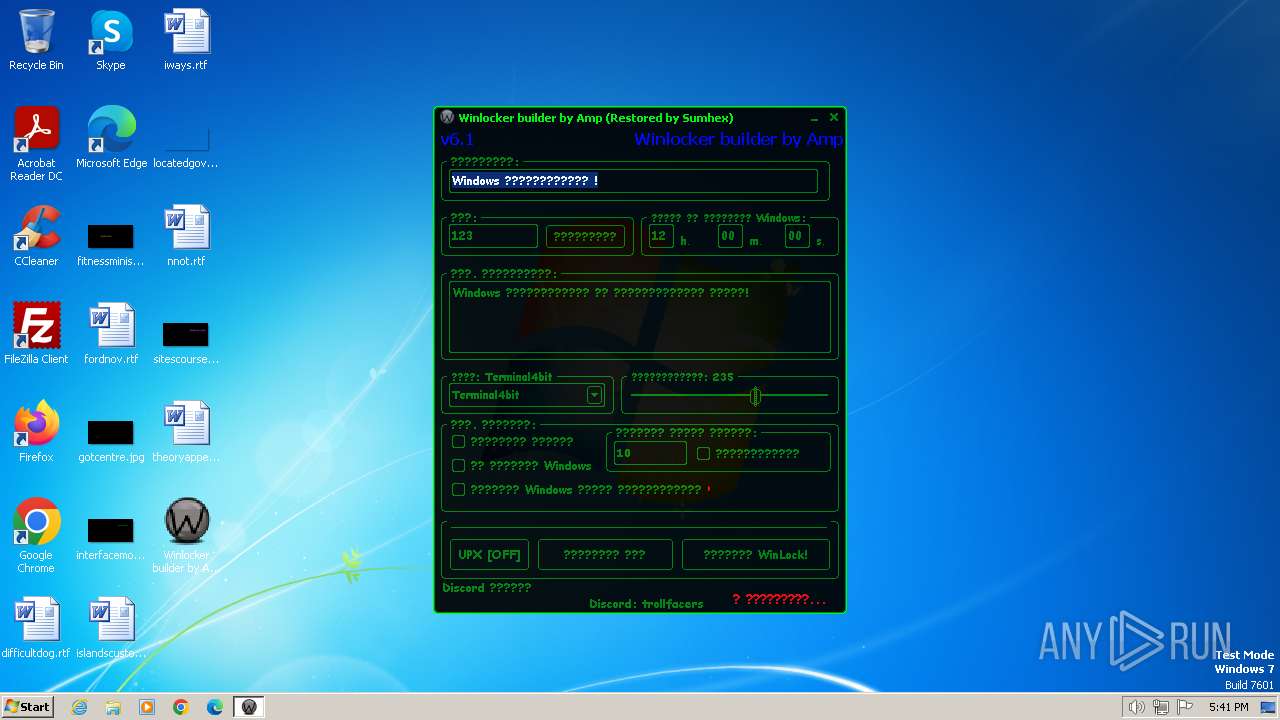Launch Microsoft Edge desktop shortcut
Image resolution: width=1280 pixels, height=720 pixels.
coord(111,137)
